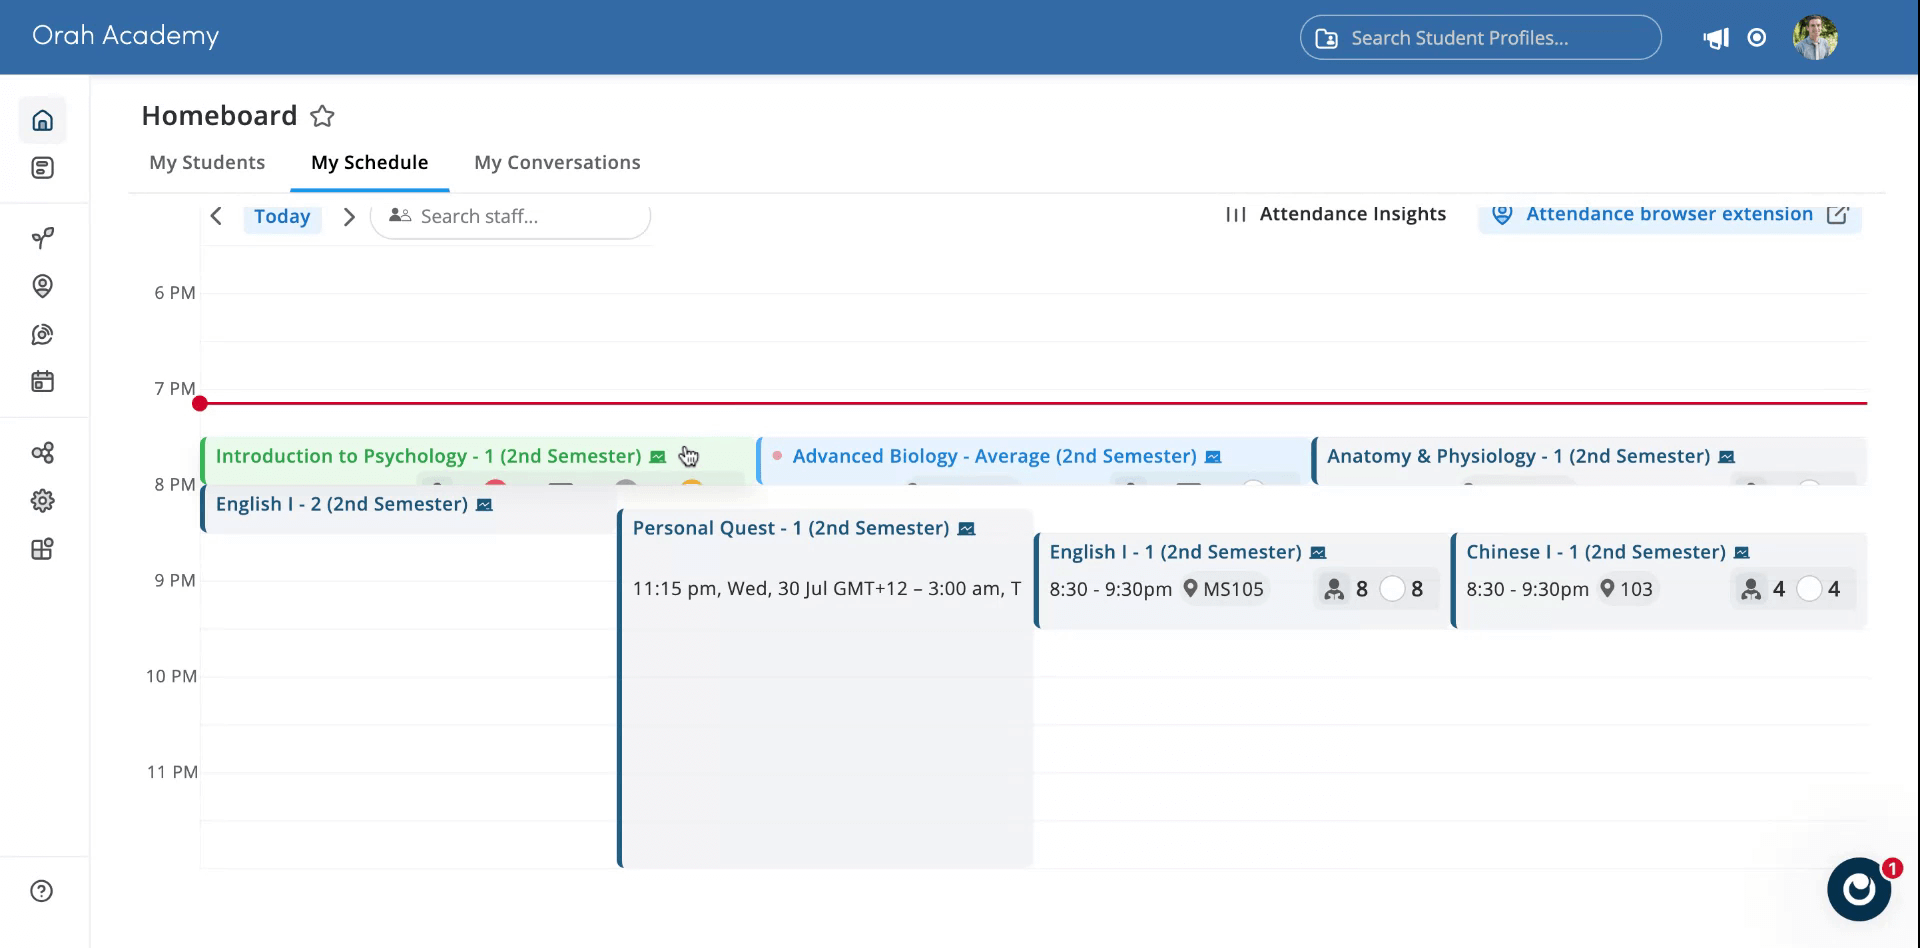Viewport: 1920px width, 948px height.
Task: Favorite Homeboard with the star icon
Action: [x=322, y=116]
